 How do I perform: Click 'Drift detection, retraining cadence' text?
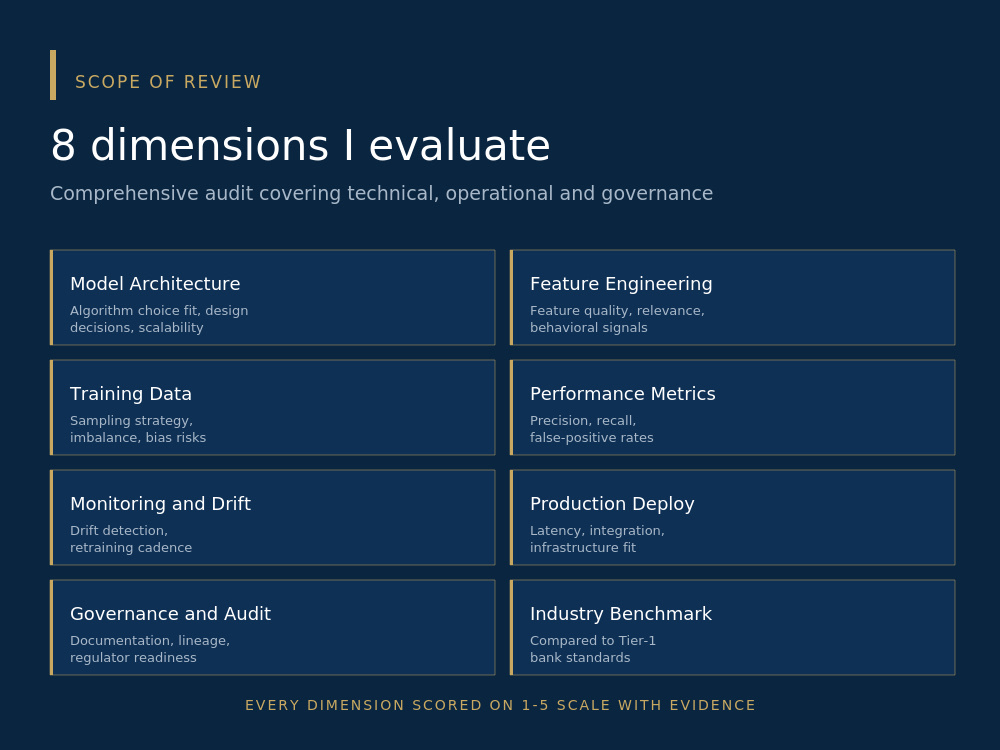point(131,539)
